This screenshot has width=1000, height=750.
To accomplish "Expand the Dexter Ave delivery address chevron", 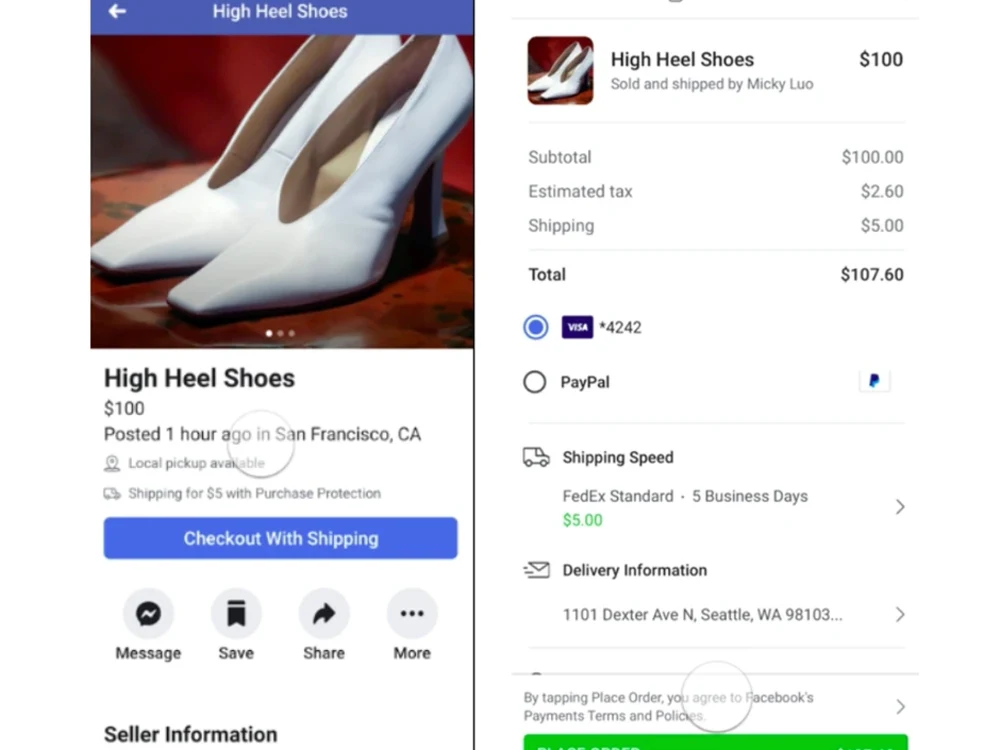I will pos(900,615).
